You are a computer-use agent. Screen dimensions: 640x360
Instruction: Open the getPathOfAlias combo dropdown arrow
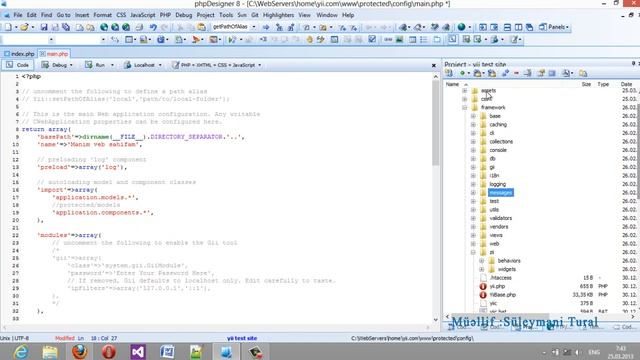point(253,27)
